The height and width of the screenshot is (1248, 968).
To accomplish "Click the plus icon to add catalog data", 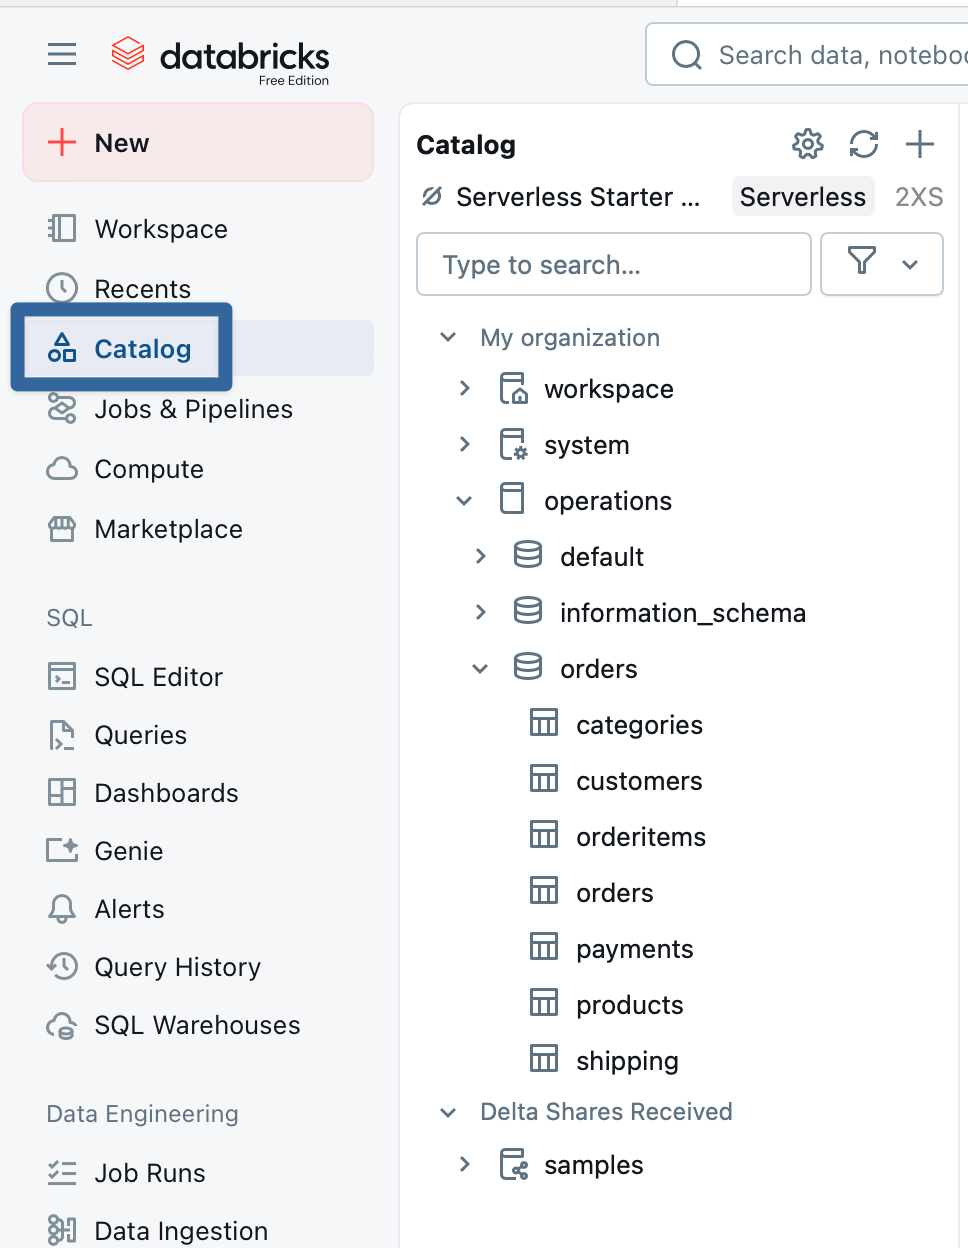I will 920,144.
